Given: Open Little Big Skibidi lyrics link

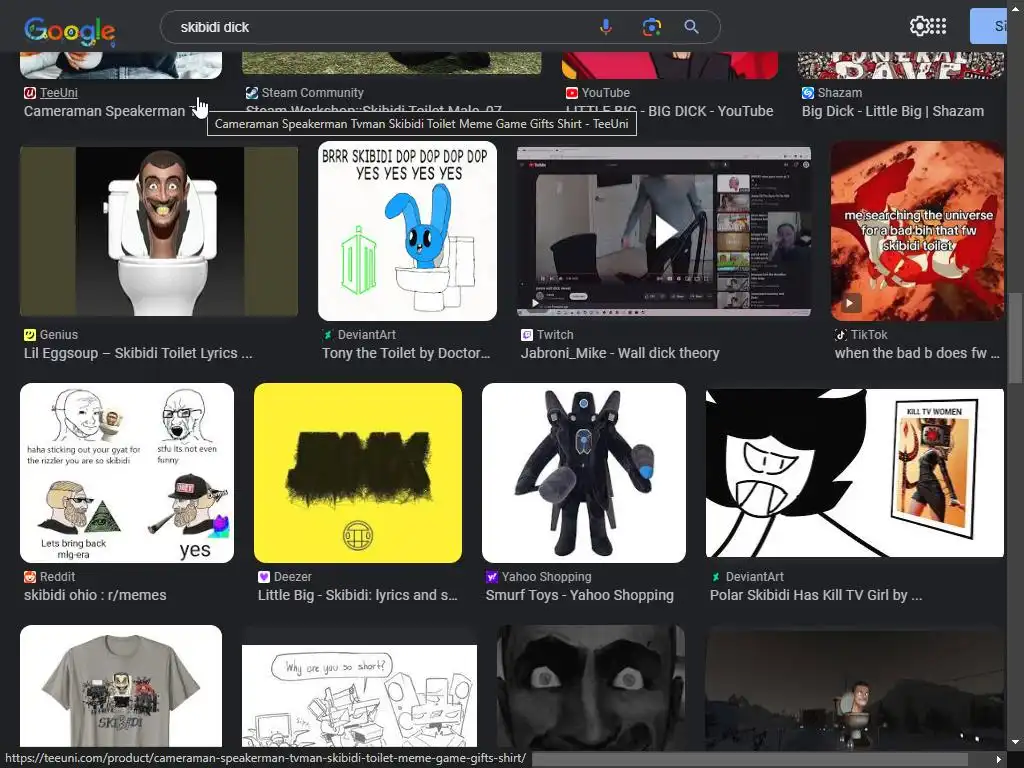Looking at the screenshot, I should (357, 595).
